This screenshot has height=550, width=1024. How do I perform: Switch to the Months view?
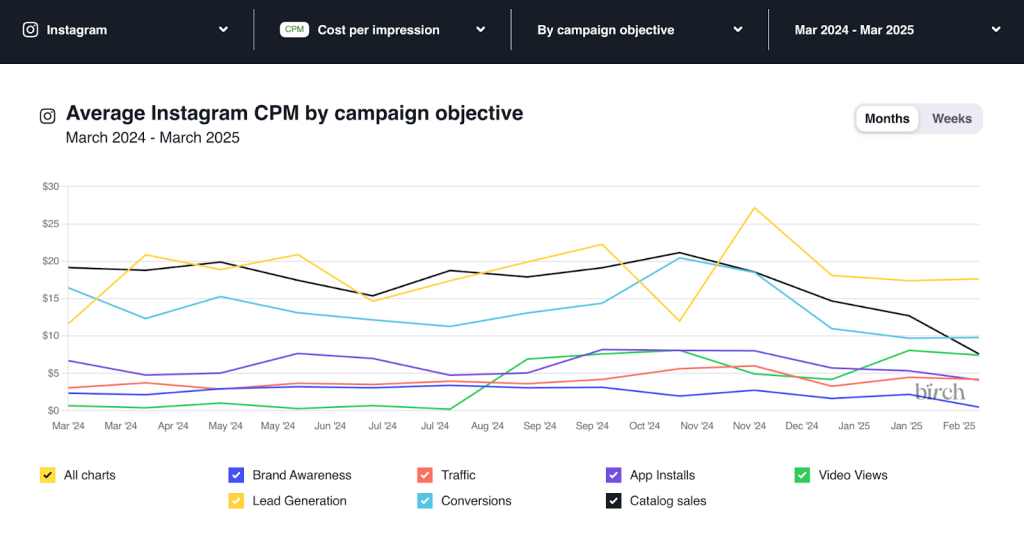pyautogui.click(x=887, y=118)
